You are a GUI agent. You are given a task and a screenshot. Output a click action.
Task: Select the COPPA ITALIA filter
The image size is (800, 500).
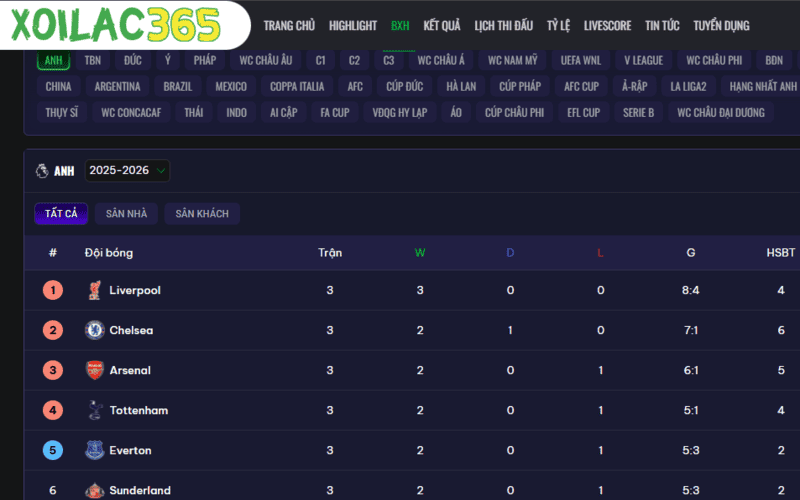[x=297, y=86]
